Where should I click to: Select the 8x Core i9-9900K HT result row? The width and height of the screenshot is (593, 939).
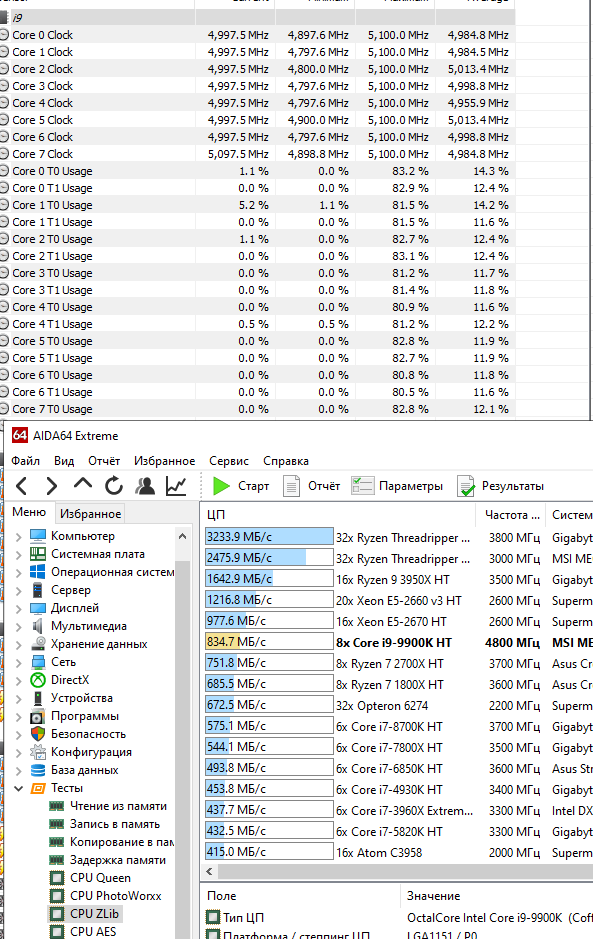[397, 643]
